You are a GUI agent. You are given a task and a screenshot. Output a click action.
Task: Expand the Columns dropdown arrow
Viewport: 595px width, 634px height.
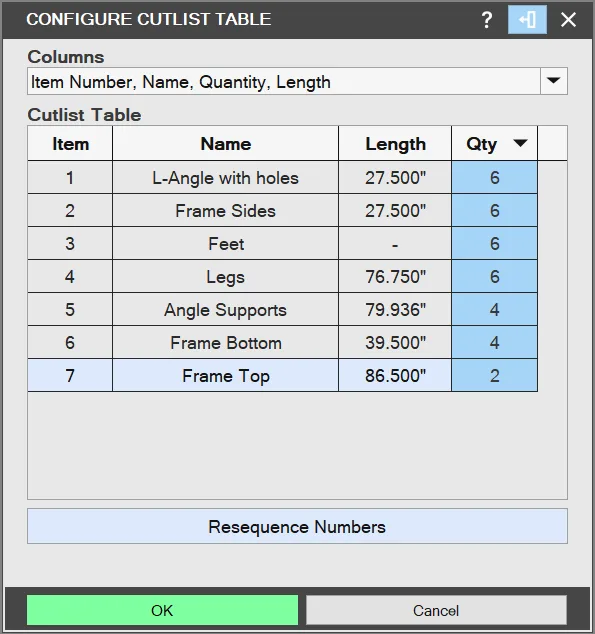coord(553,81)
